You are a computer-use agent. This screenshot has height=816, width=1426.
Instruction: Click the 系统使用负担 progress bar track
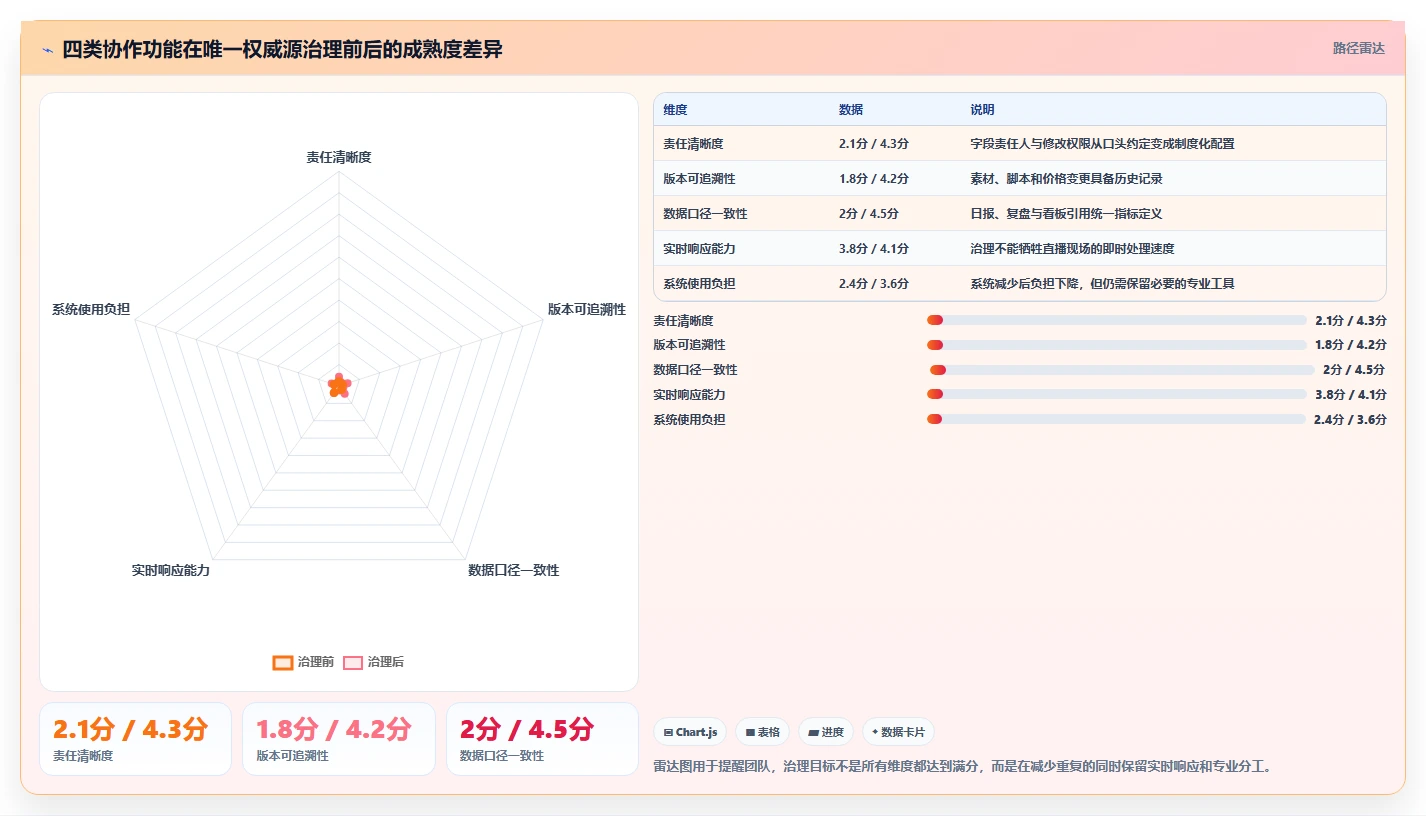(x=1116, y=419)
